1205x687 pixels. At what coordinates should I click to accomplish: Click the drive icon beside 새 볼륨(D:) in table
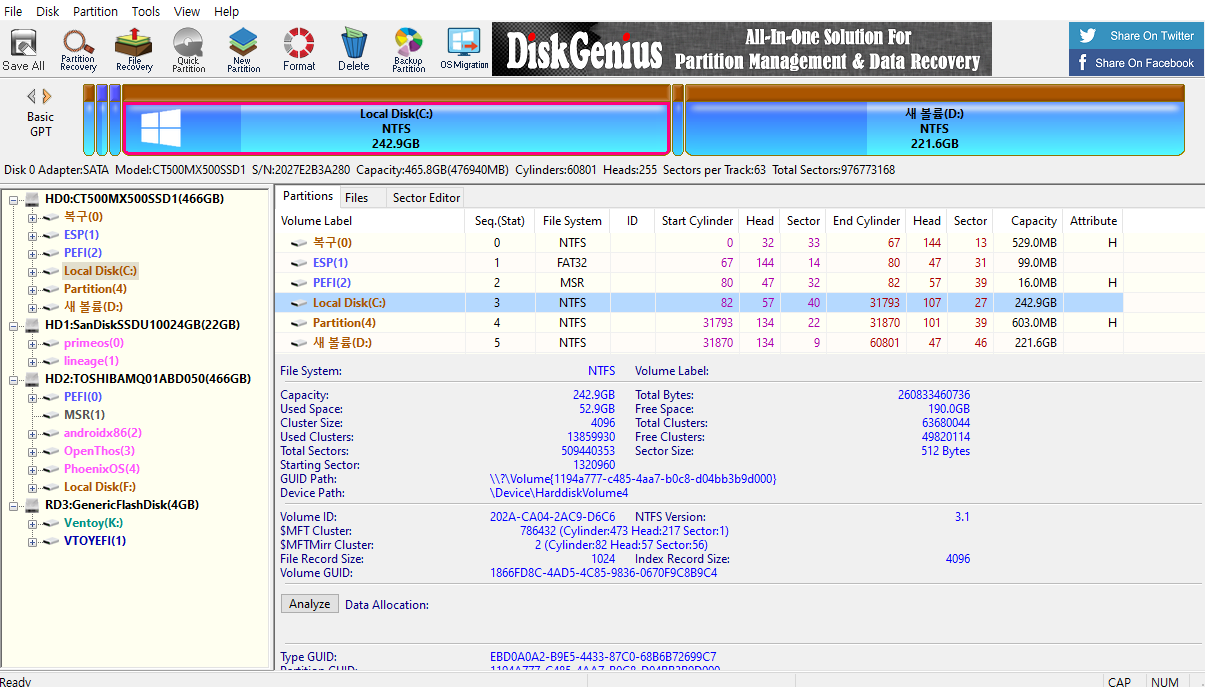298,343
